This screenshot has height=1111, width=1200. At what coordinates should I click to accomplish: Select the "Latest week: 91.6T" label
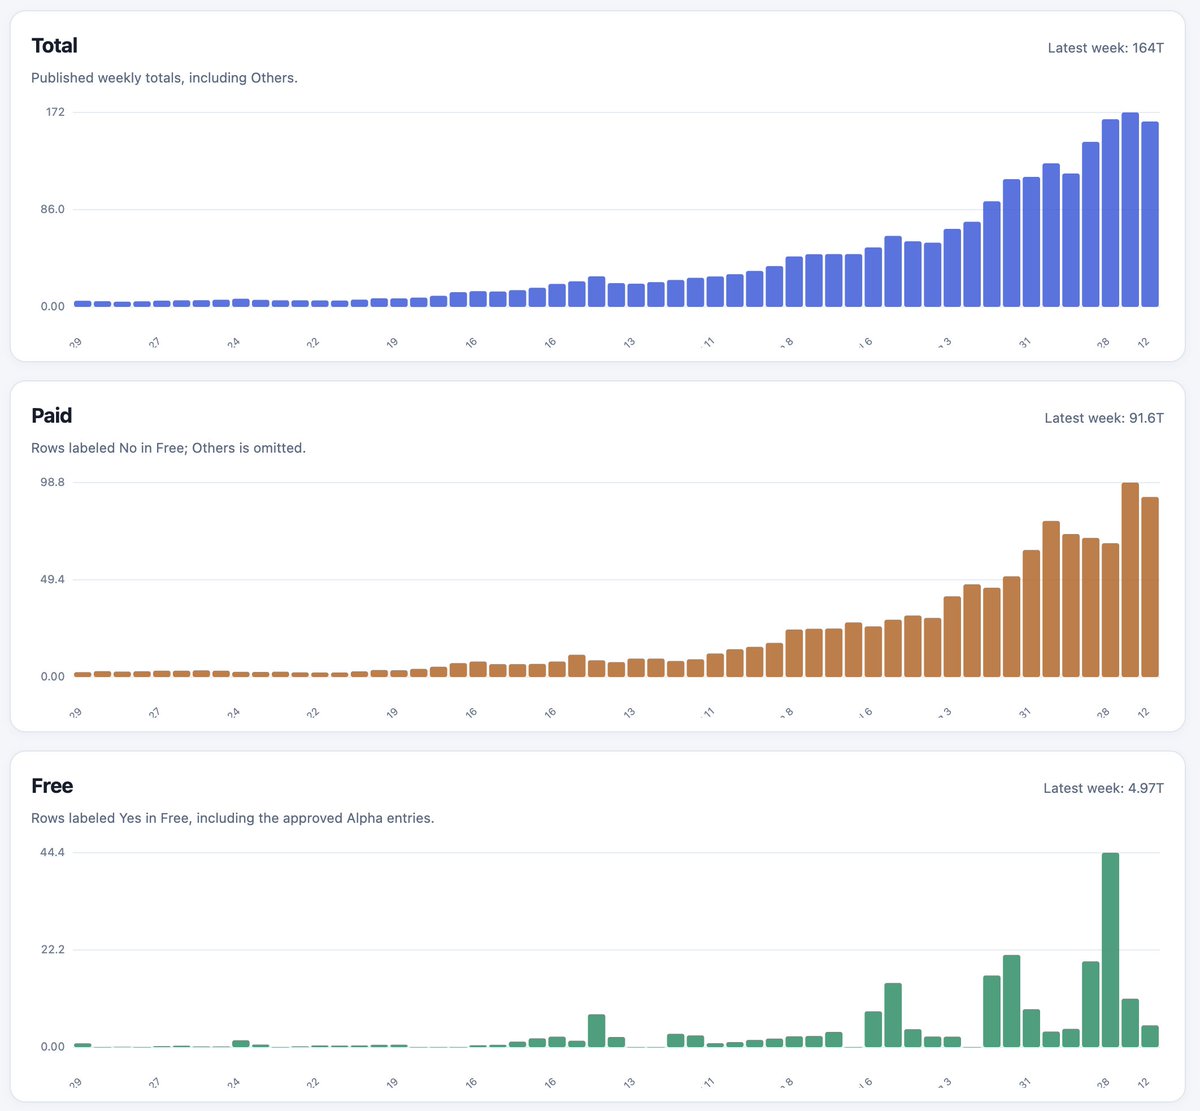[x=1104, y=418]
